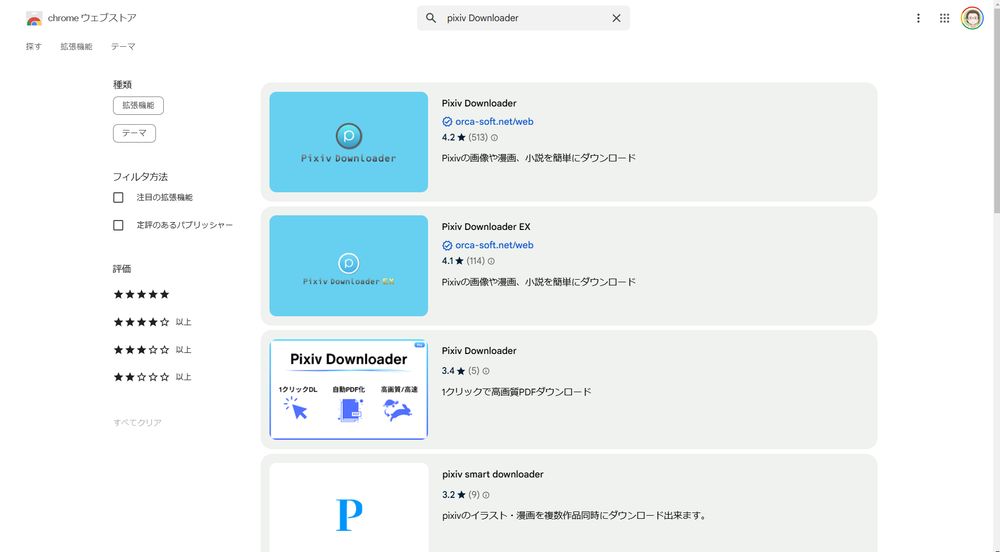Open the Pixiv Downloader EX thumbnail
Screen dimensions: 1000x552
(x=349, y=266)
